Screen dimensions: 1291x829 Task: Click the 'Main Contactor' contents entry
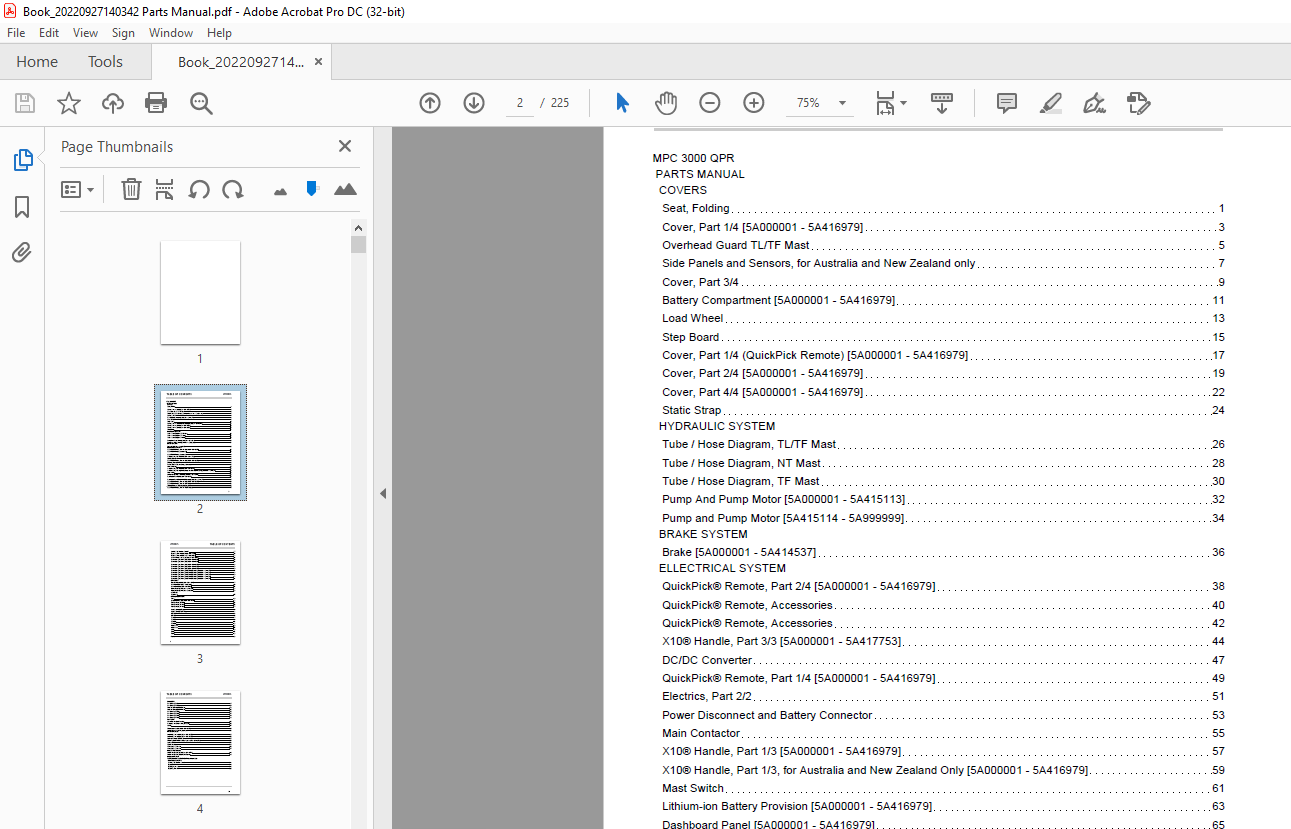701,733
